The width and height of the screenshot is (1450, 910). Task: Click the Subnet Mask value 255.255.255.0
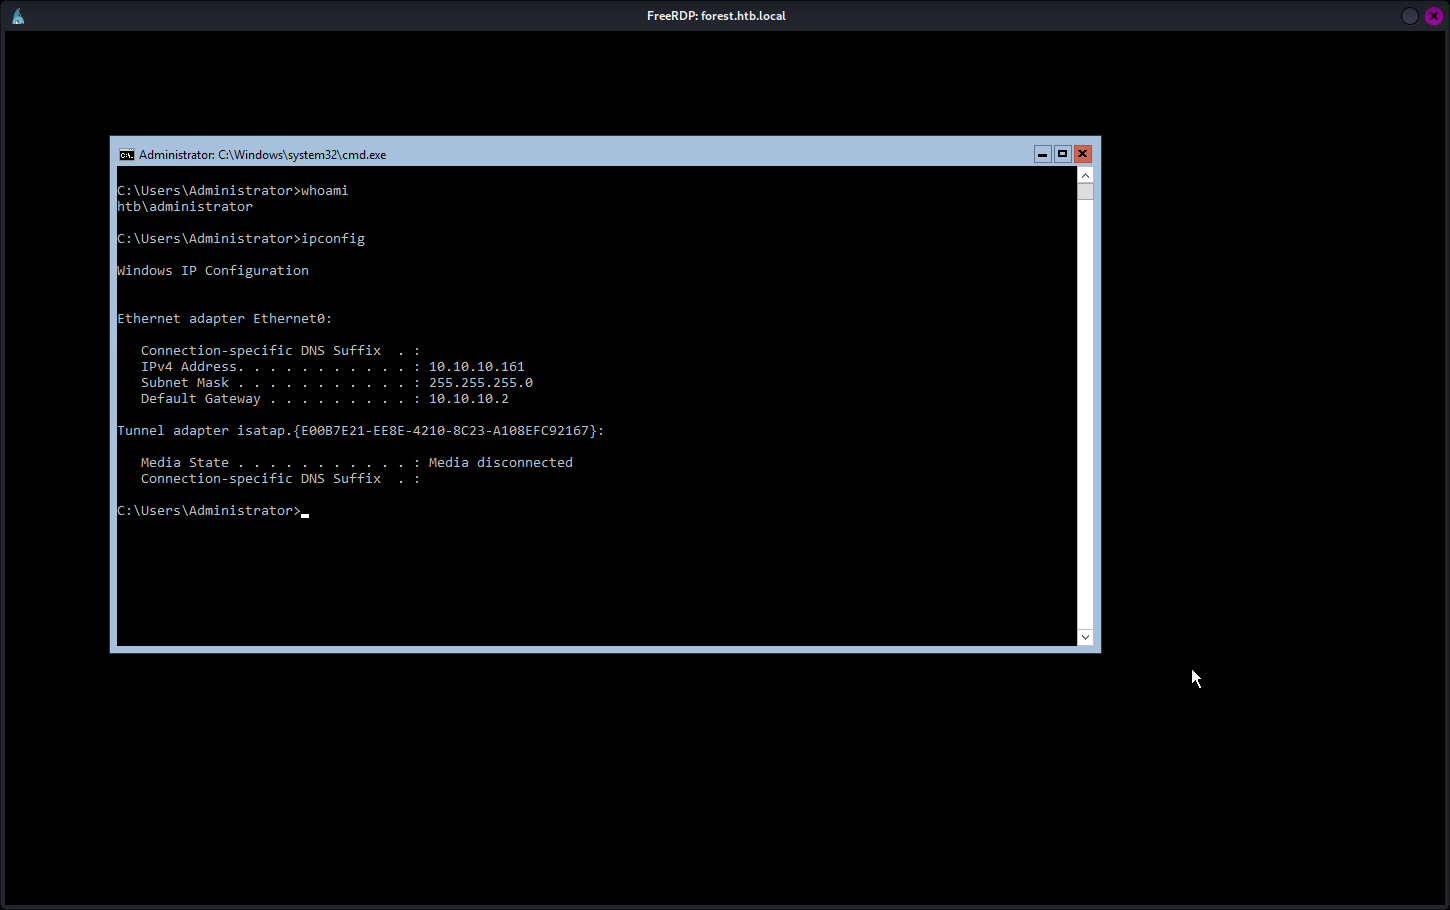click(x=480, y=383)
